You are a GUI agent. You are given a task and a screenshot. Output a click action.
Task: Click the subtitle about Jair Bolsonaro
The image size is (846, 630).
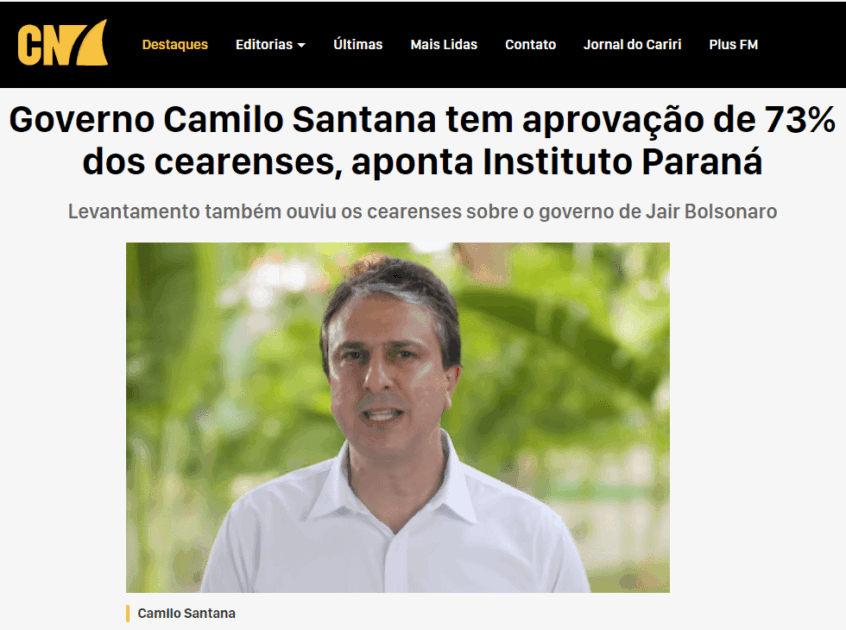click(x=422, y=211)
